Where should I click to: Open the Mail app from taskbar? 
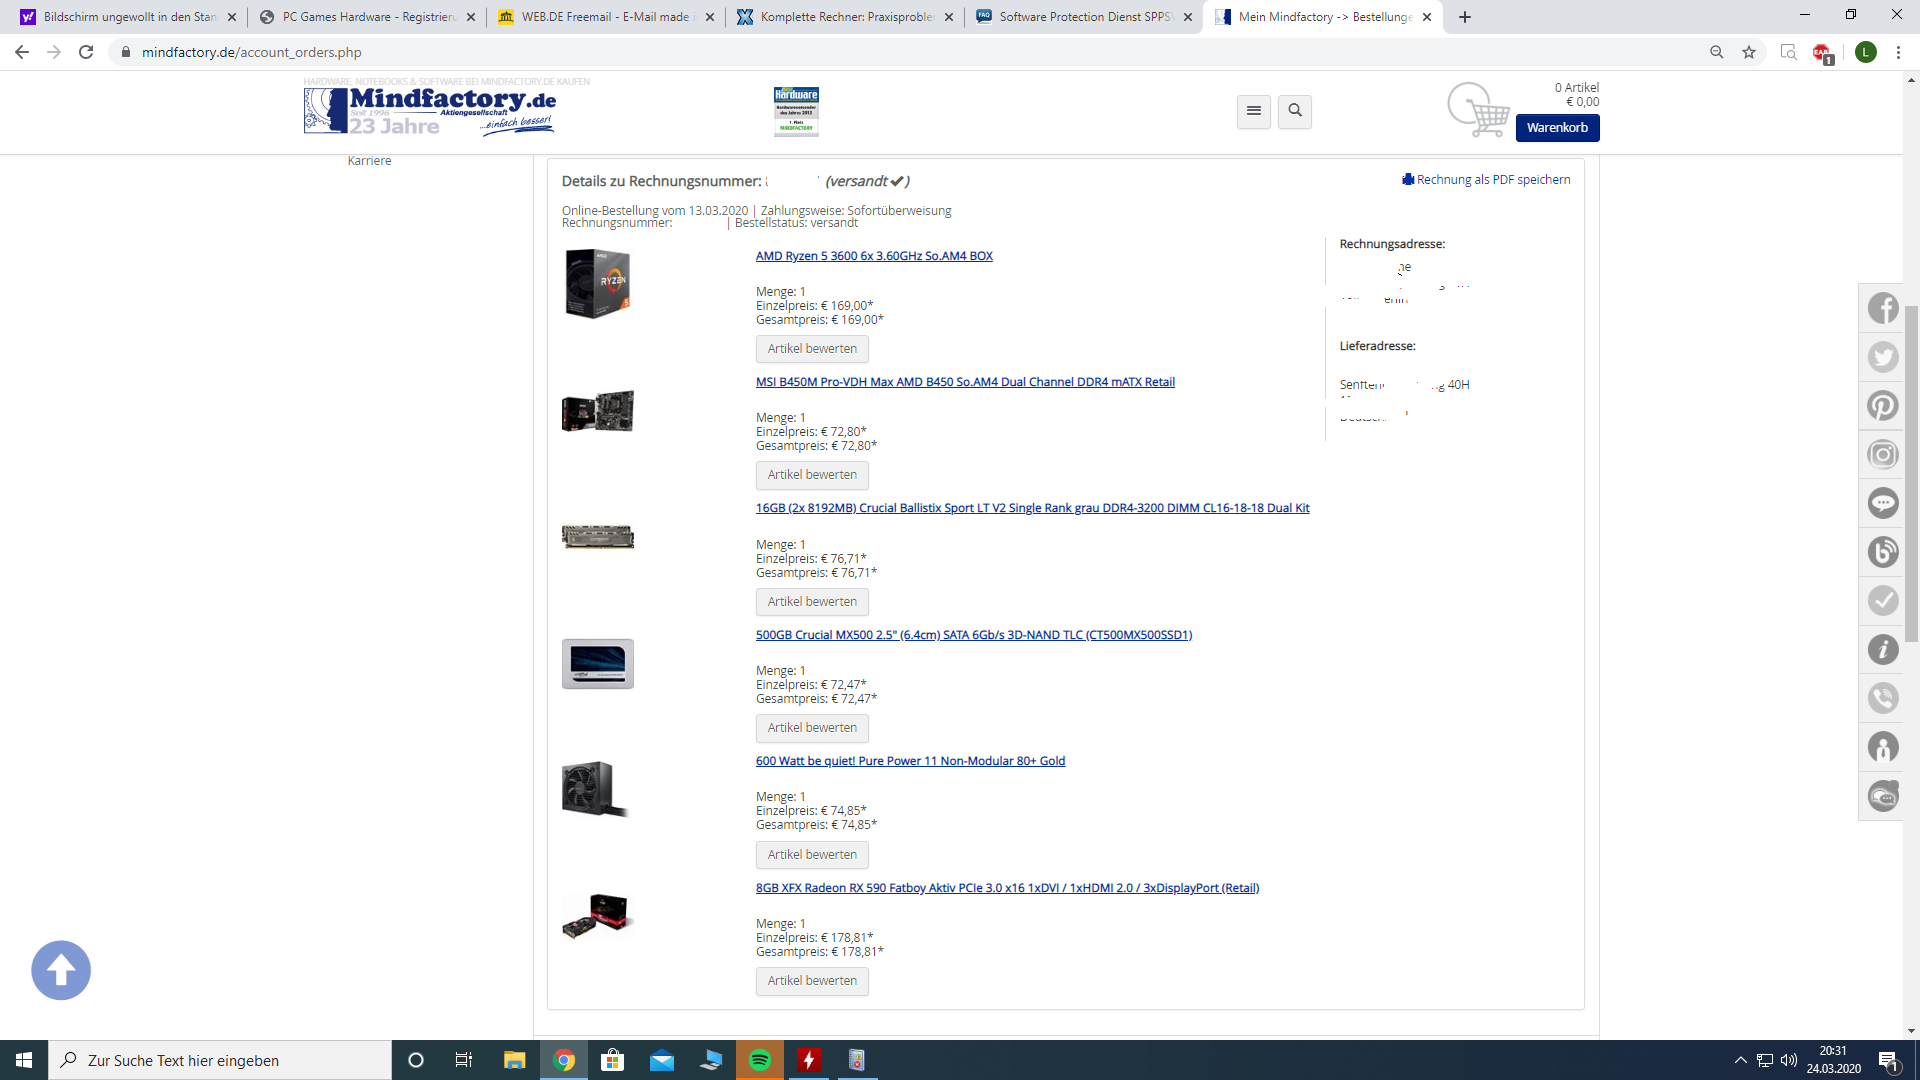(x=661, y=1060)
